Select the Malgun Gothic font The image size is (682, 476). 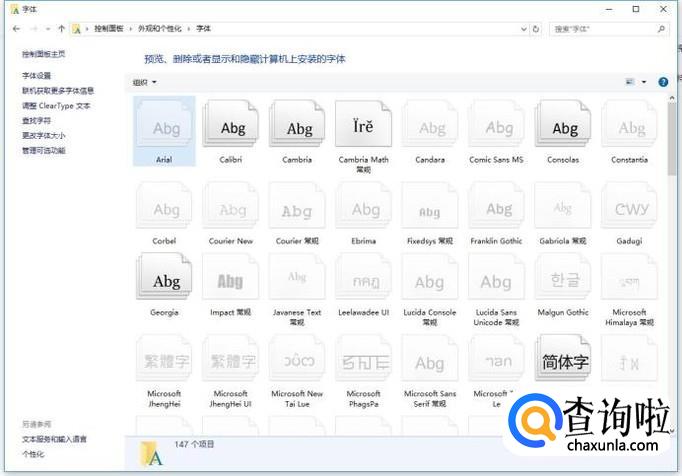[x=563, y=277]
